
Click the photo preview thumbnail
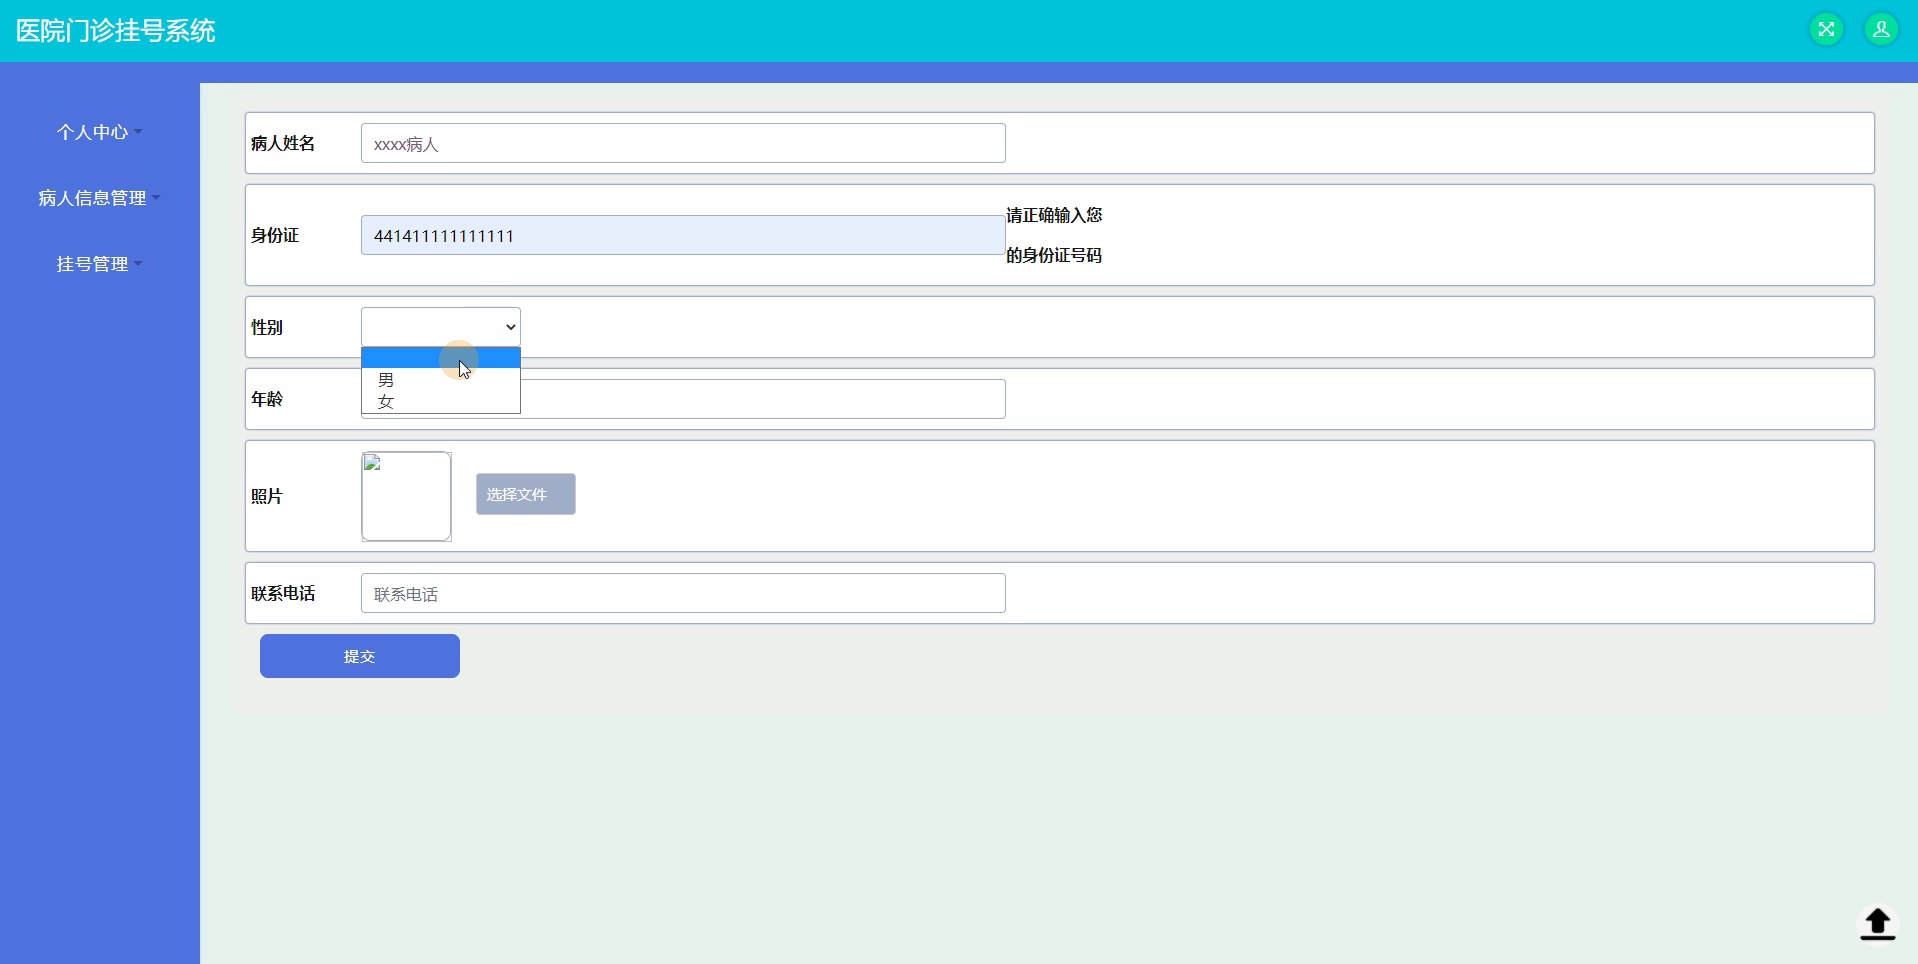406,496
